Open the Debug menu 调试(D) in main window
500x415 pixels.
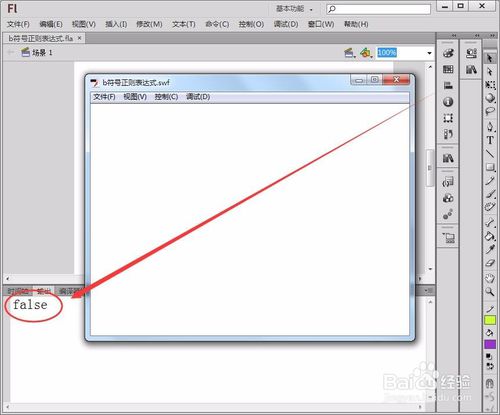click(x=286, y=24)
